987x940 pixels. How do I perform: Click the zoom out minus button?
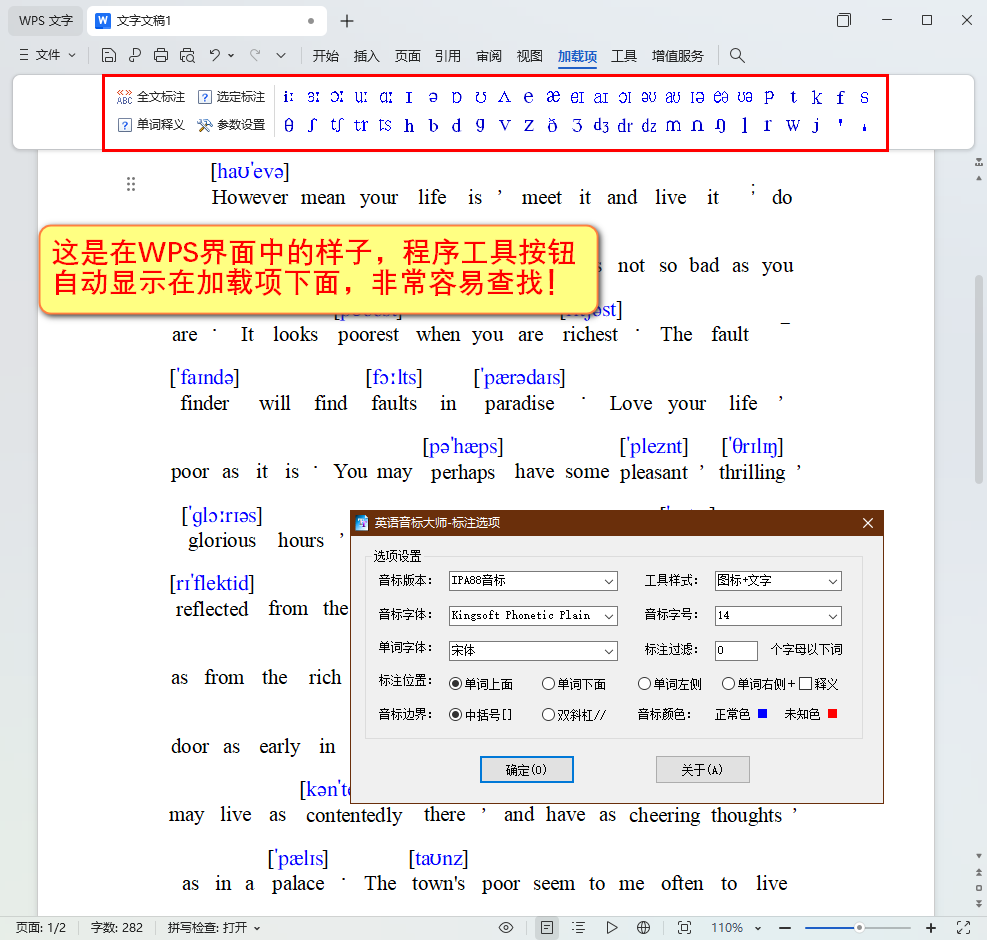point(784,927)
